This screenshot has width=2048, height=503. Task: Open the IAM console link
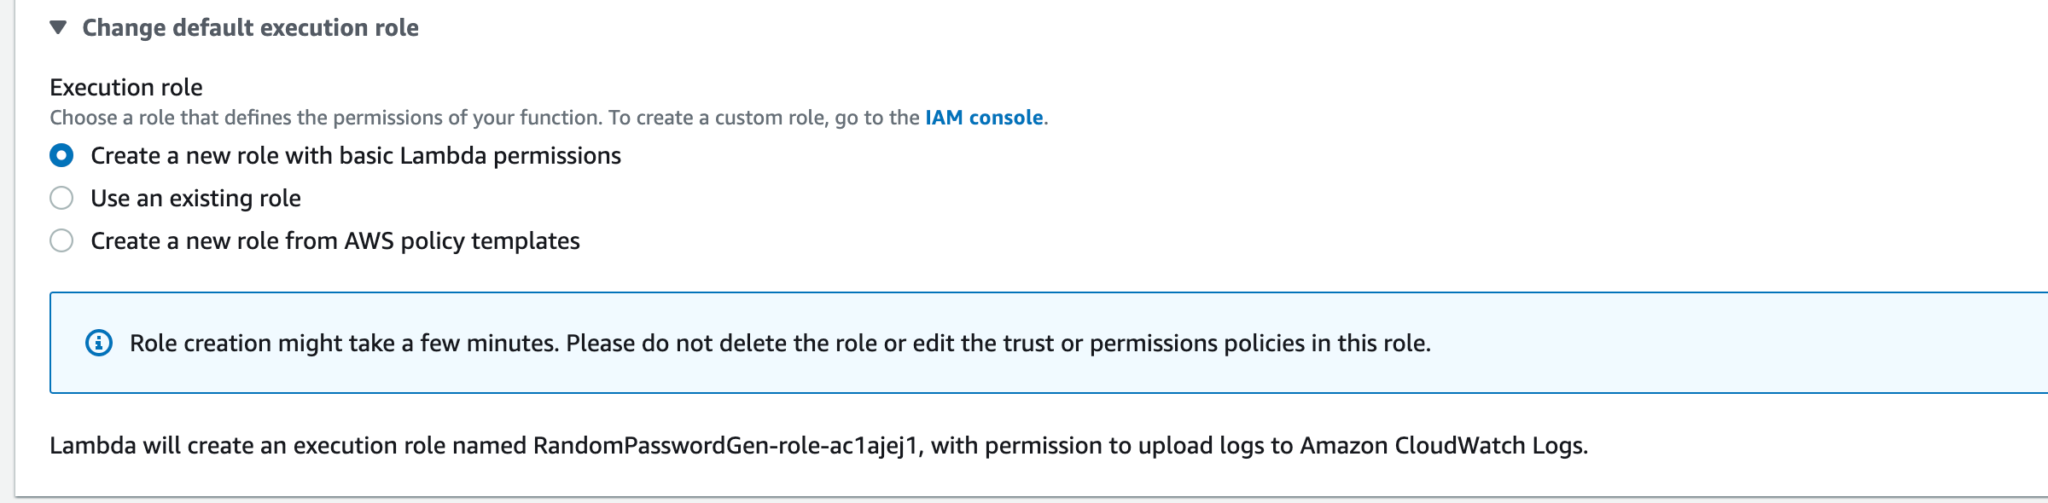984,118
